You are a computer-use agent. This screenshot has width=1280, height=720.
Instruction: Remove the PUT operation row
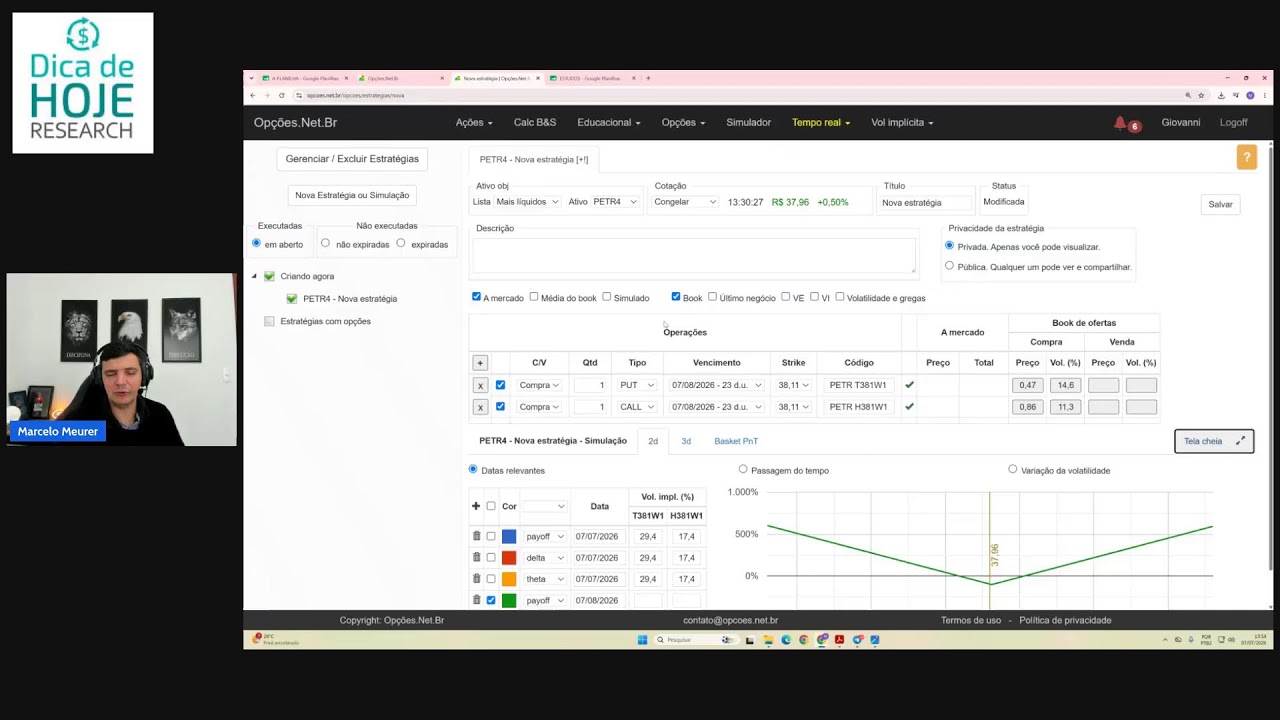point(480,385)
